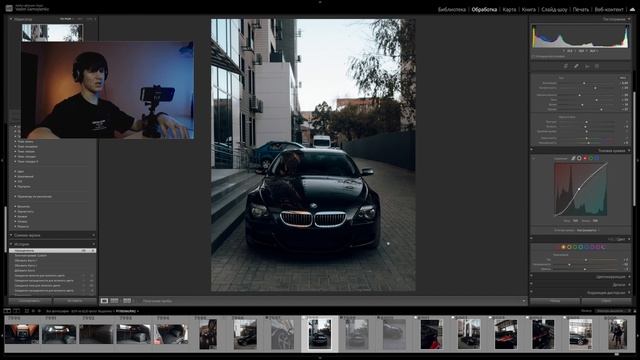Screen dimensions: 640x360
Task: Select the red channel curve icon
Action: pyautogui.click(x=585, y=158)
